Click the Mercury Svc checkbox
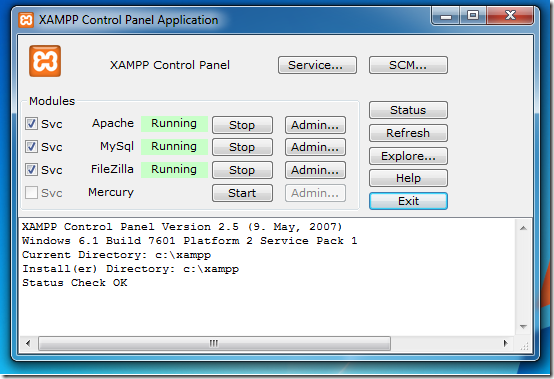 (31, 193)
